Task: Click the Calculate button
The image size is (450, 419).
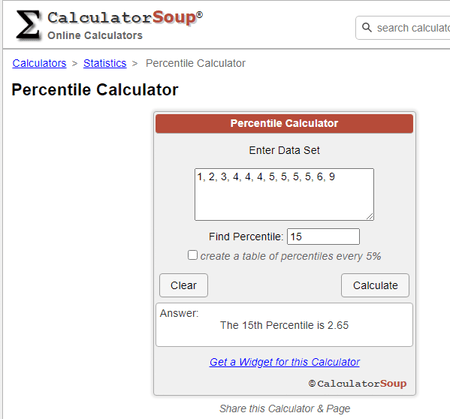Action: pos(375,285)
